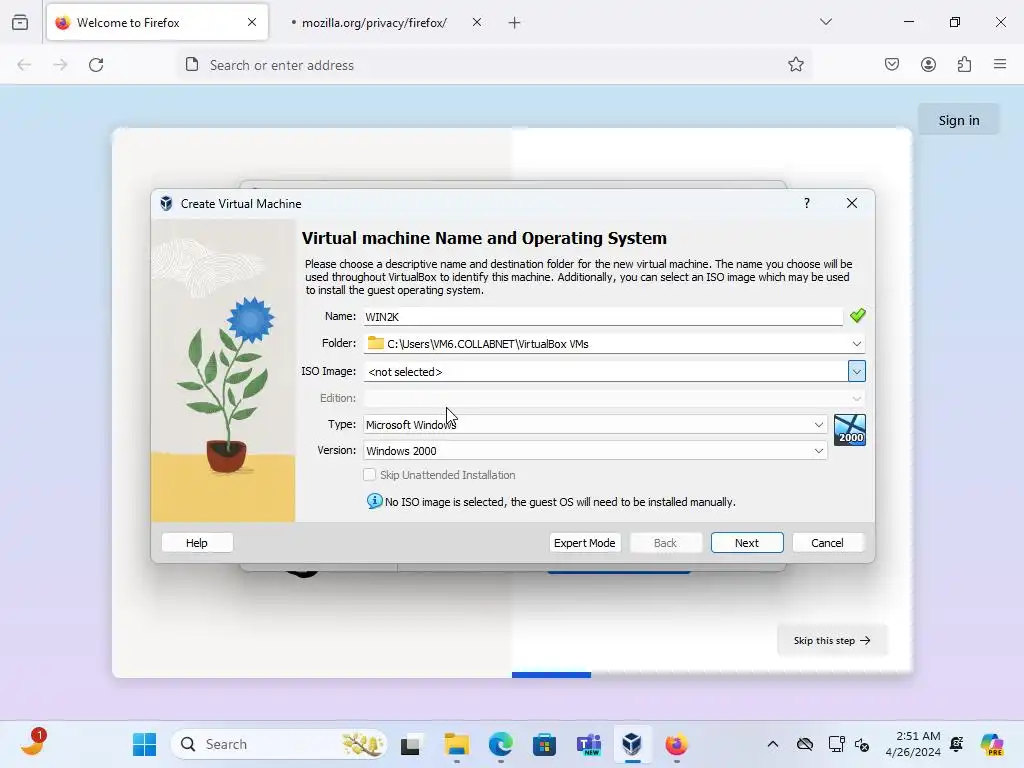Click Skip this step link
Image resolution: width=1024 pixels, height=768 pixels.
pyautogui.click(x=832, y=641)
